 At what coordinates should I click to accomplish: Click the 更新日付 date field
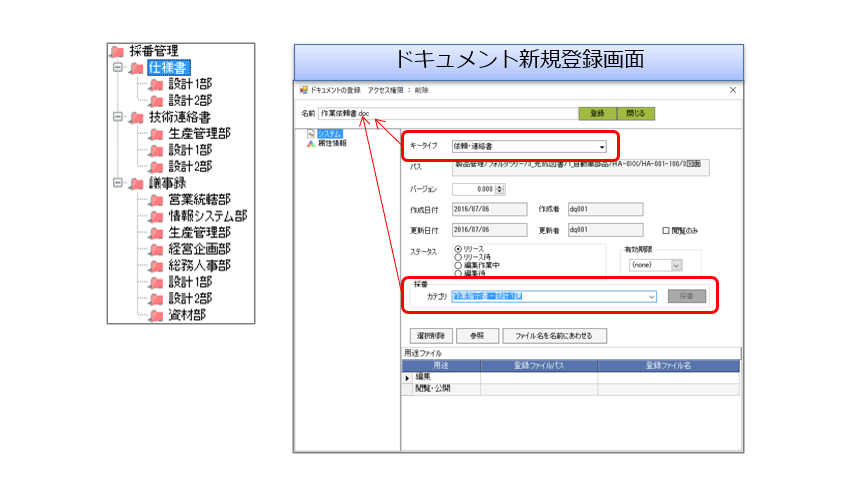489,230
